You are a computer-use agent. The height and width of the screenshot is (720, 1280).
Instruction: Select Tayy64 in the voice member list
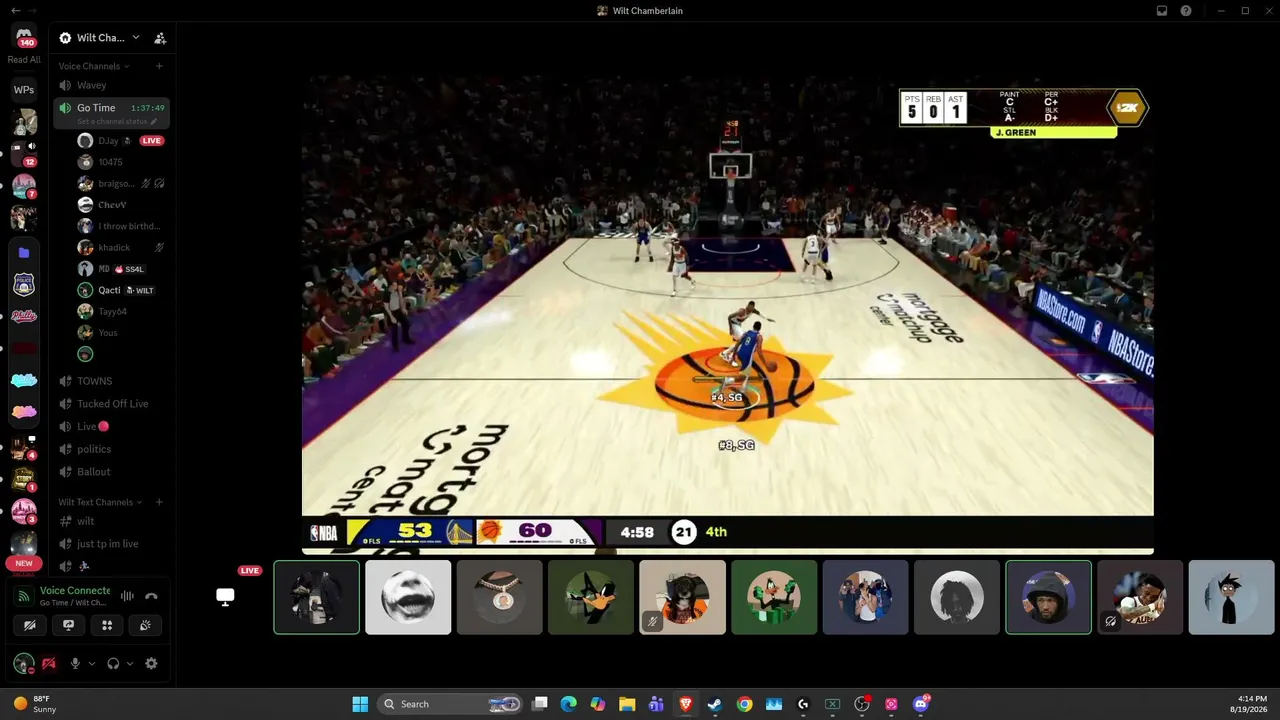tap(121, 311)
